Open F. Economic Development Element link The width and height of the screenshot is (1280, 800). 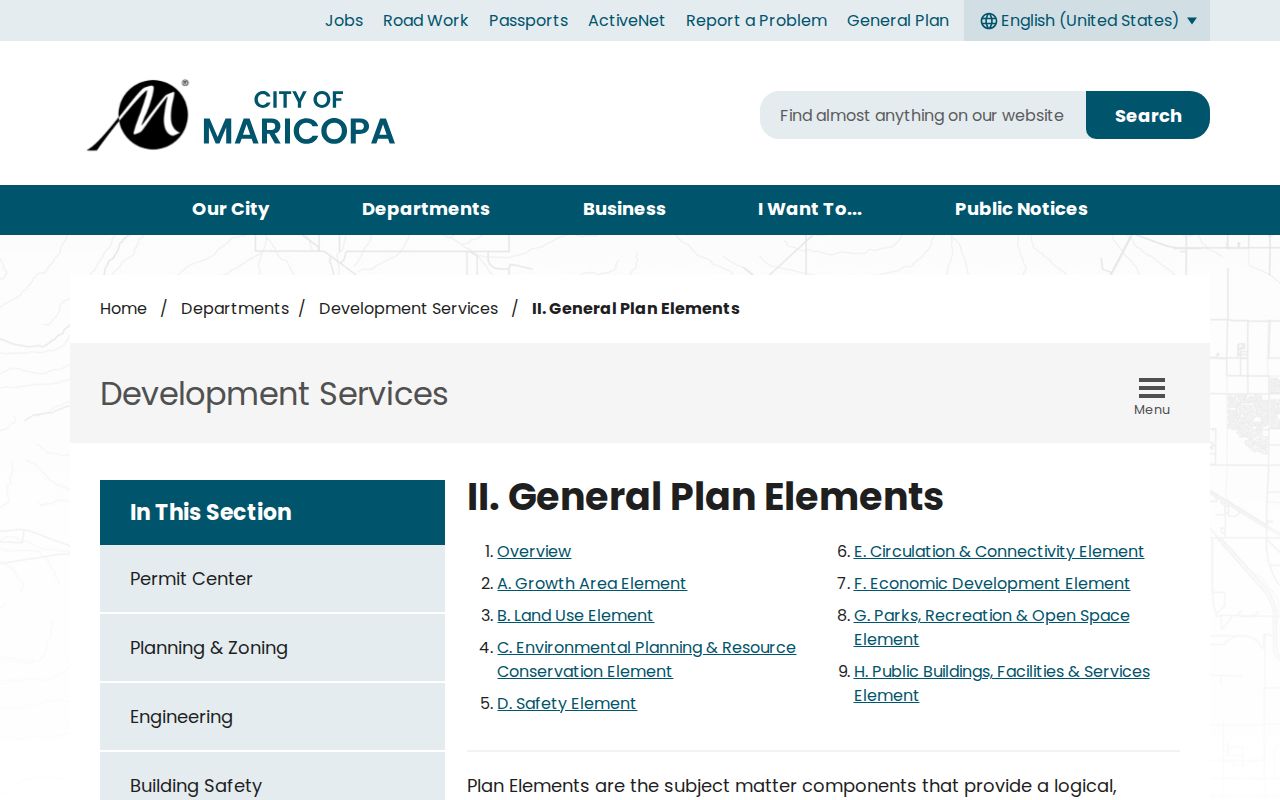click(992, 584)
